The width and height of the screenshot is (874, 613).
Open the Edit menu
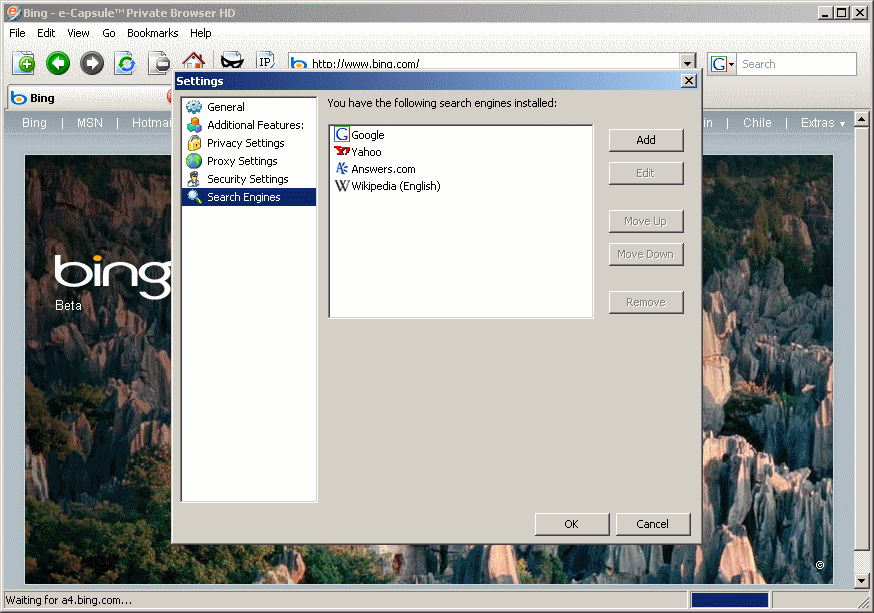click(46, 33)
